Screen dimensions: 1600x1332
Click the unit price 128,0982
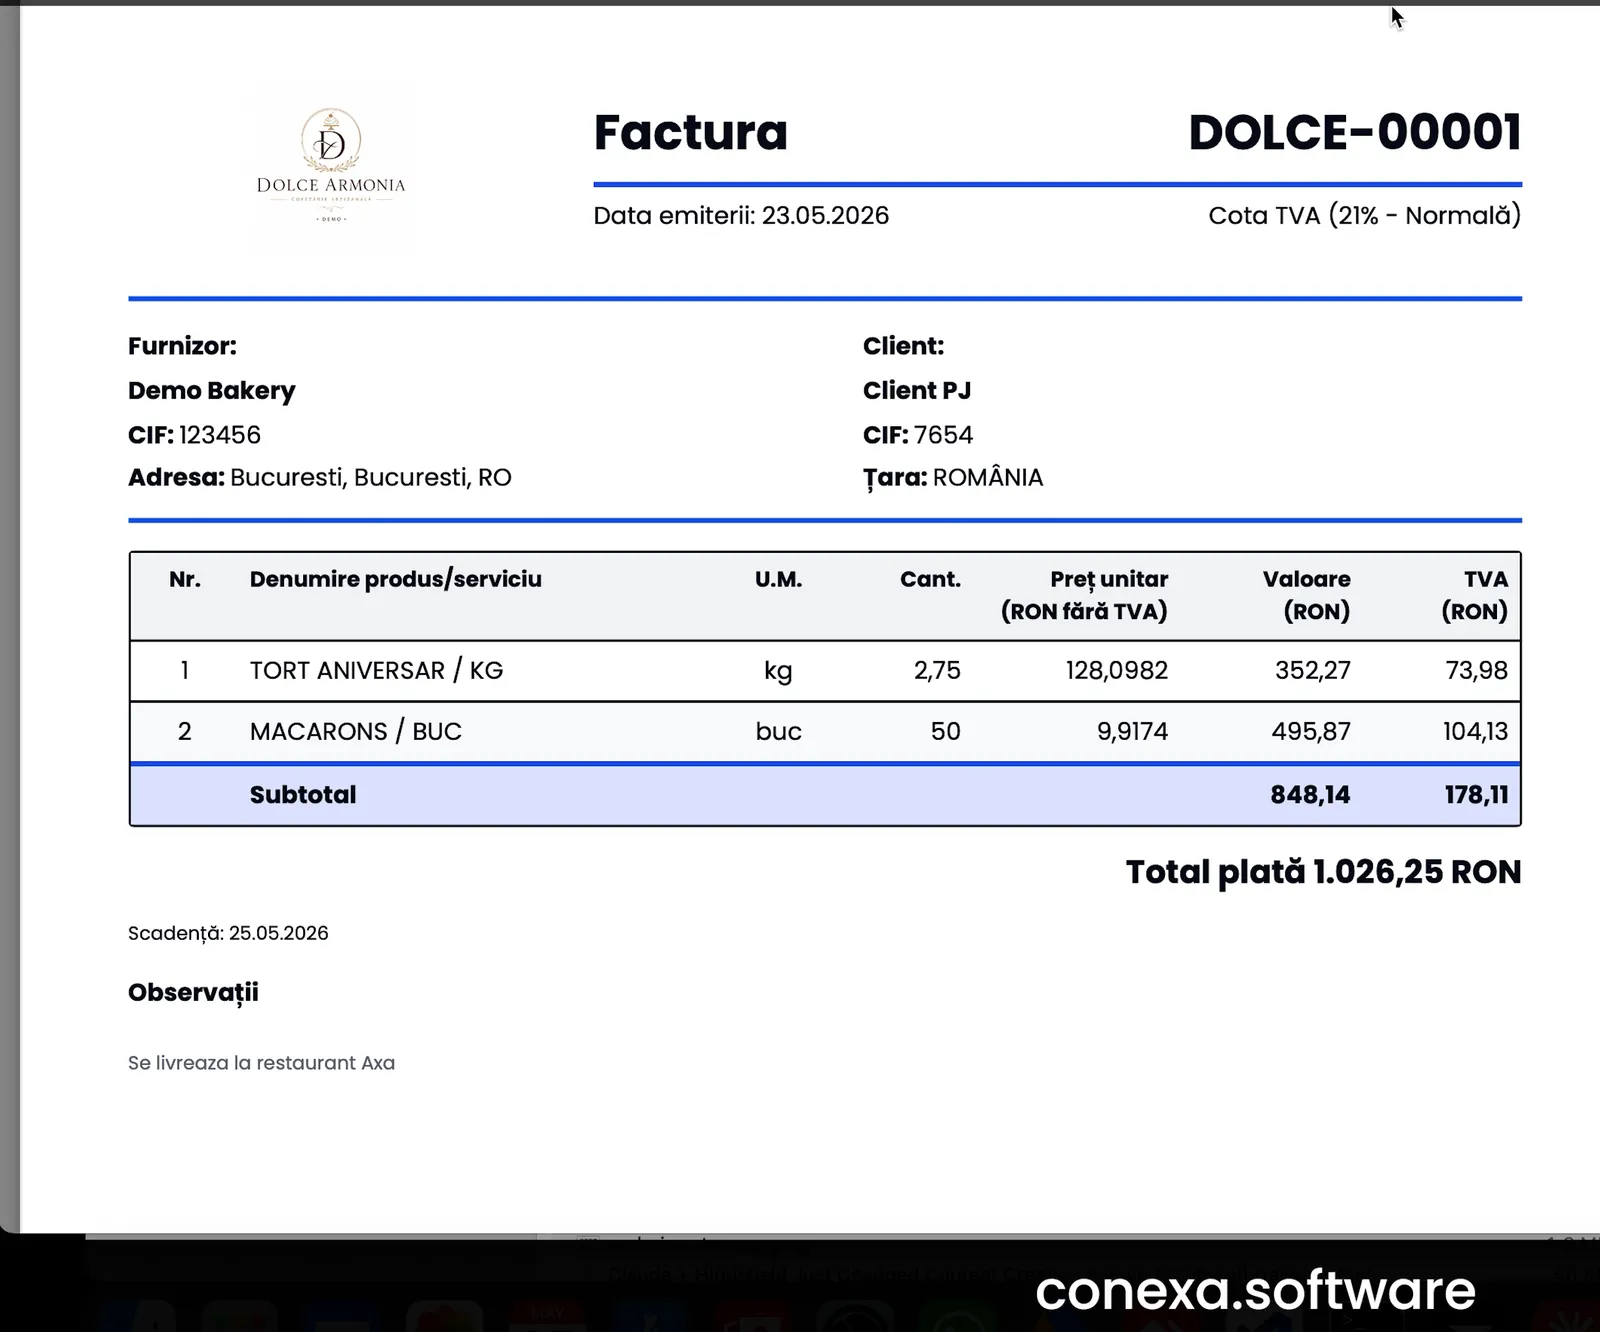pos(1117,671)
